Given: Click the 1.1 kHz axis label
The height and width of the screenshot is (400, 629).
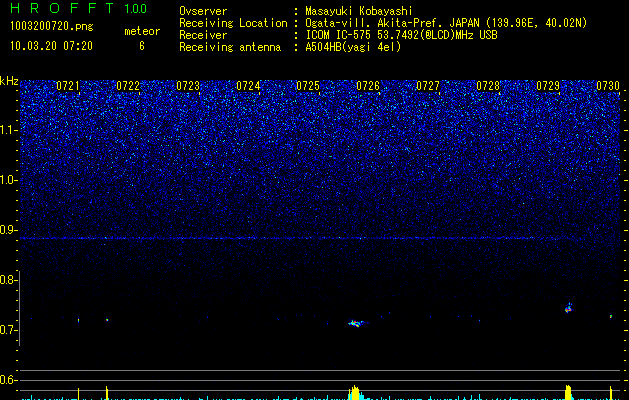Looking at the screenshot, I should (8, 130).
